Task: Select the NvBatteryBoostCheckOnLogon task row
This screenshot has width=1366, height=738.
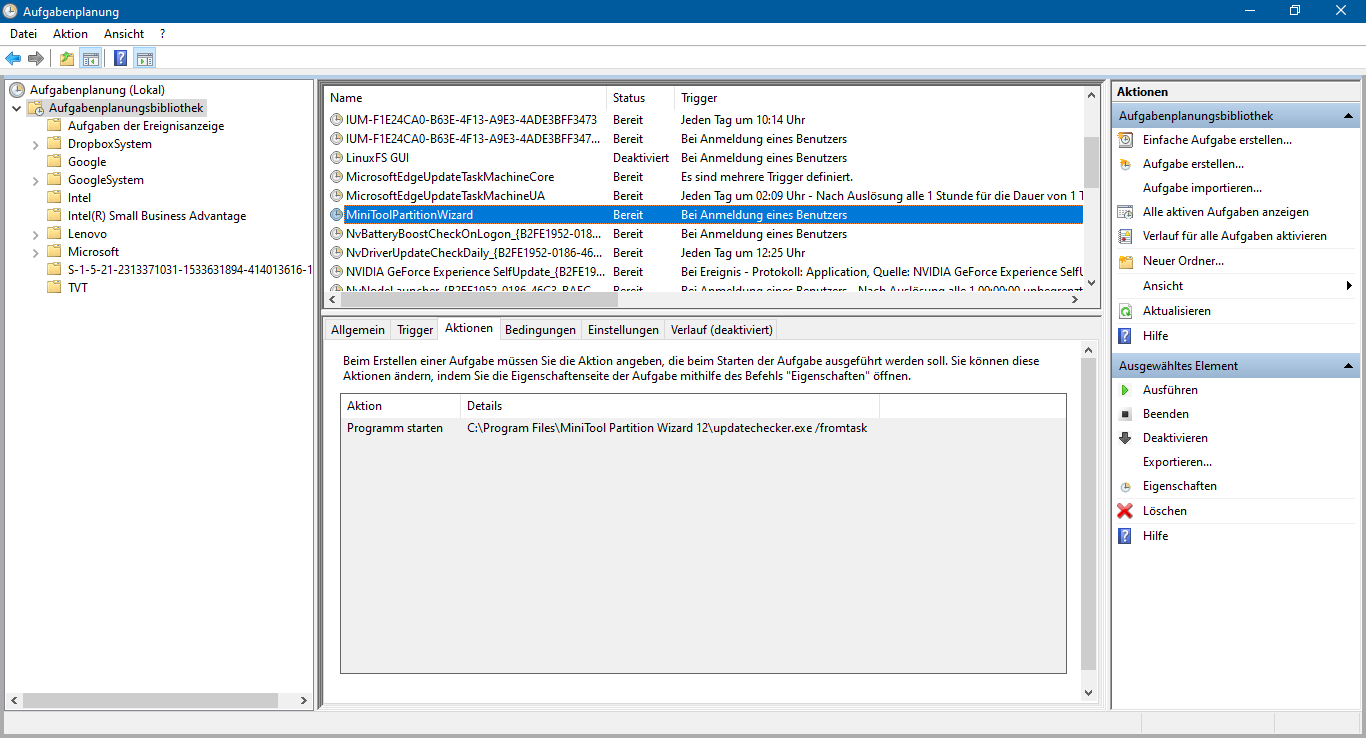Action: 705,234
